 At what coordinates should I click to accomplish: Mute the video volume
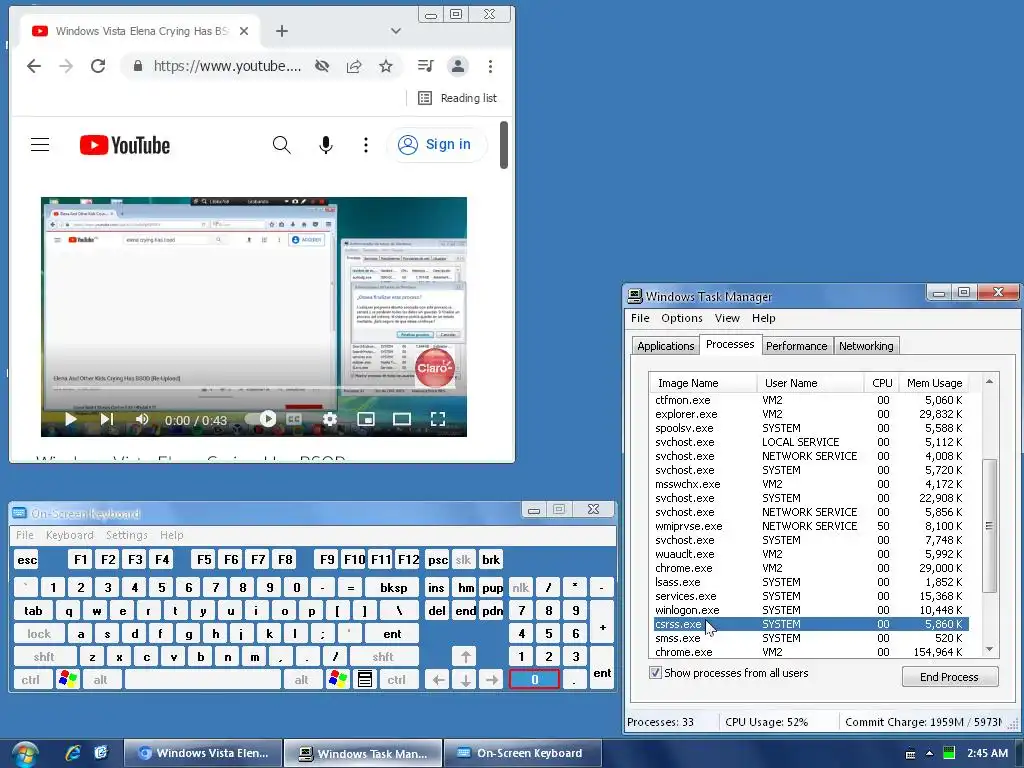coord(142,419)
